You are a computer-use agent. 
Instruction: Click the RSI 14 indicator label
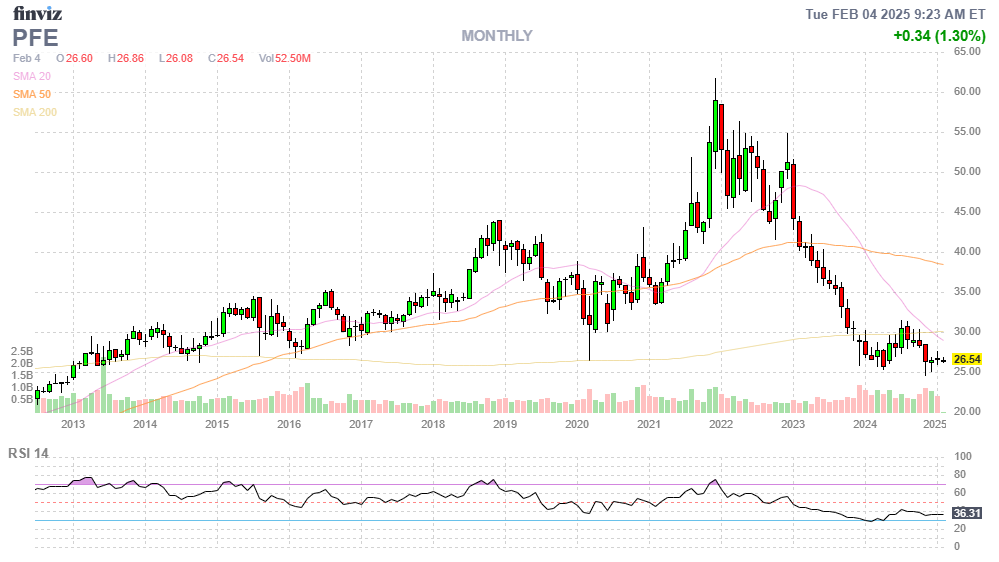(28, 453)
